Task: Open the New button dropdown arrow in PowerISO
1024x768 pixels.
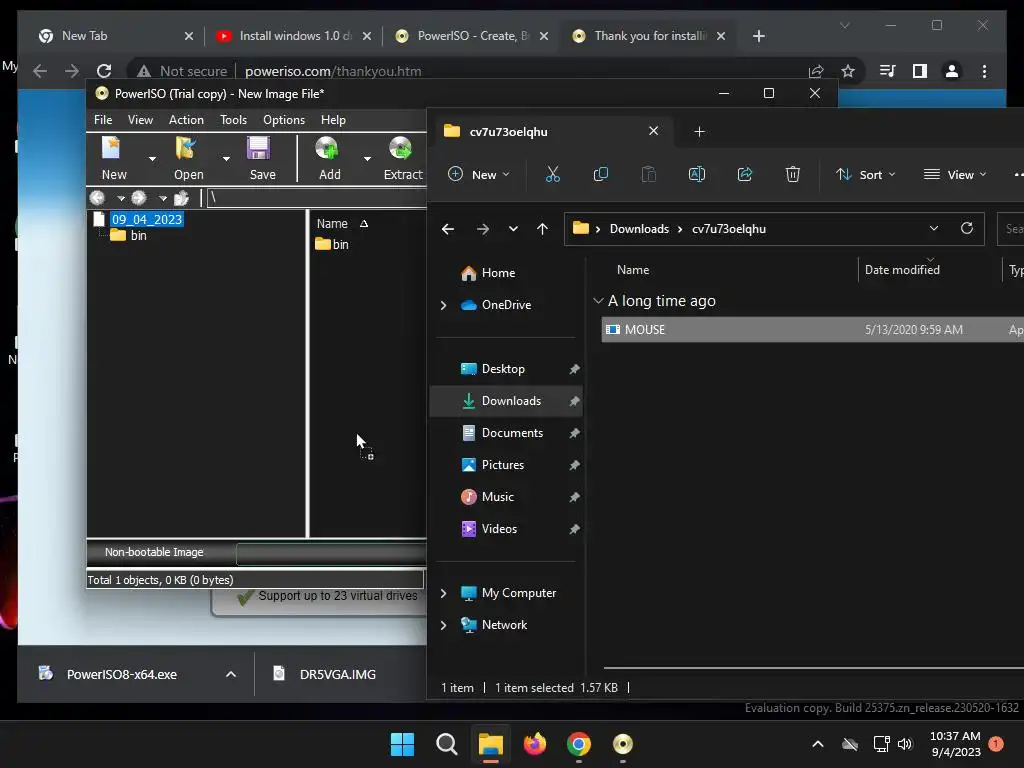Action: coord(152,159)
